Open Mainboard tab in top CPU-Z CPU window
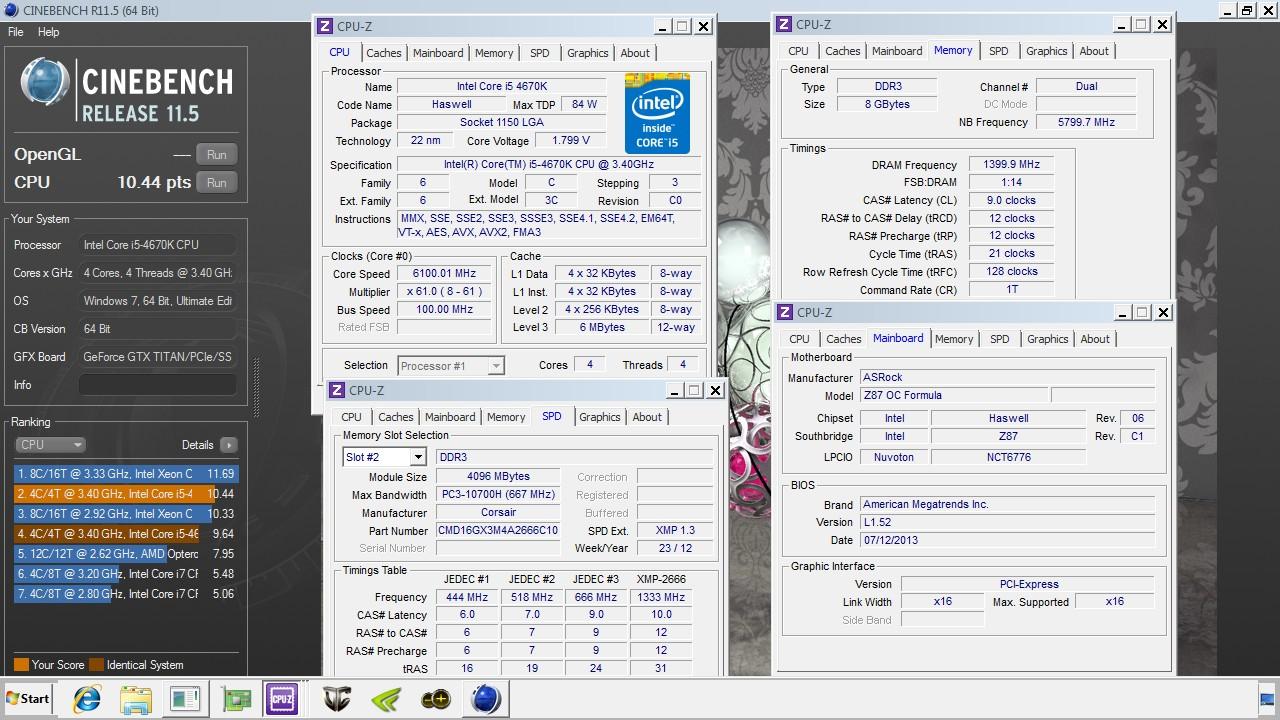The width and height of the screenshot is (1280, 720). pos(438,53)
